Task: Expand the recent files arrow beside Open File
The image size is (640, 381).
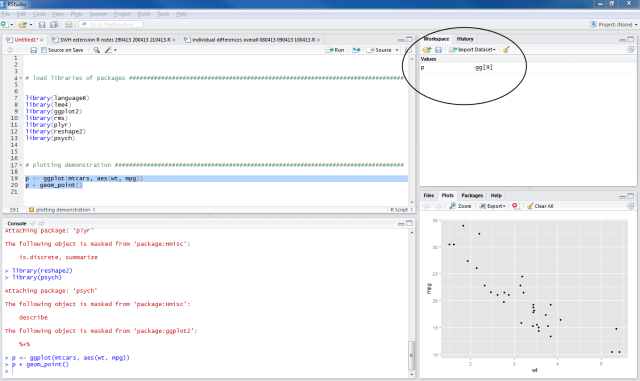Action: (x=31, y=25)
